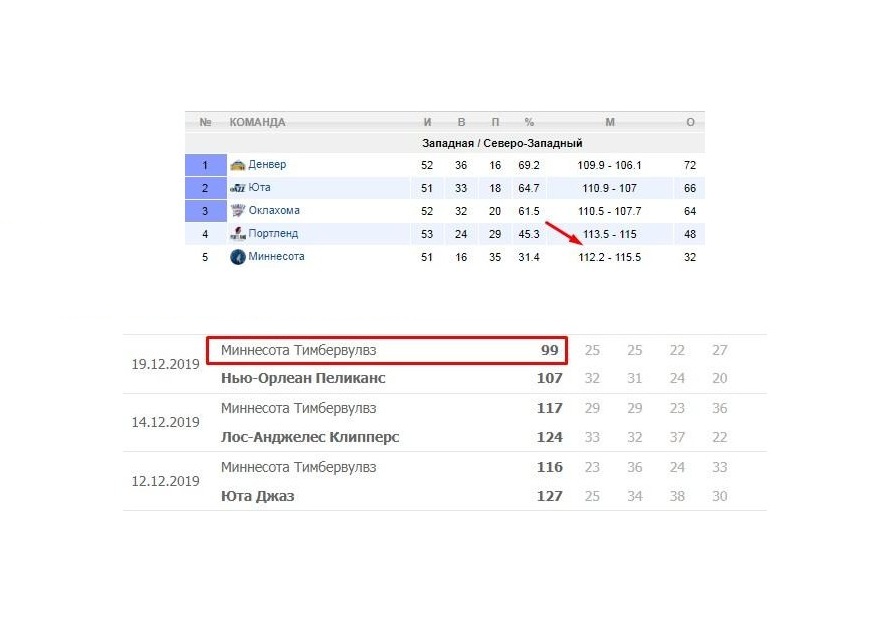The height and width of the screenshot is (618, 869).
Task: Click the 113.5 - 115 average score
Action: [610, 234]
